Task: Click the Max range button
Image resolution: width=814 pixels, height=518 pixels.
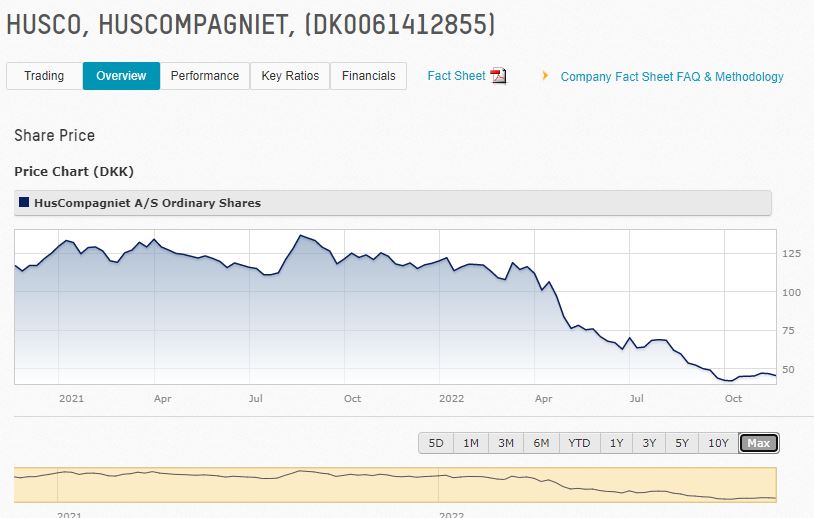Action: tap(758, 443)
